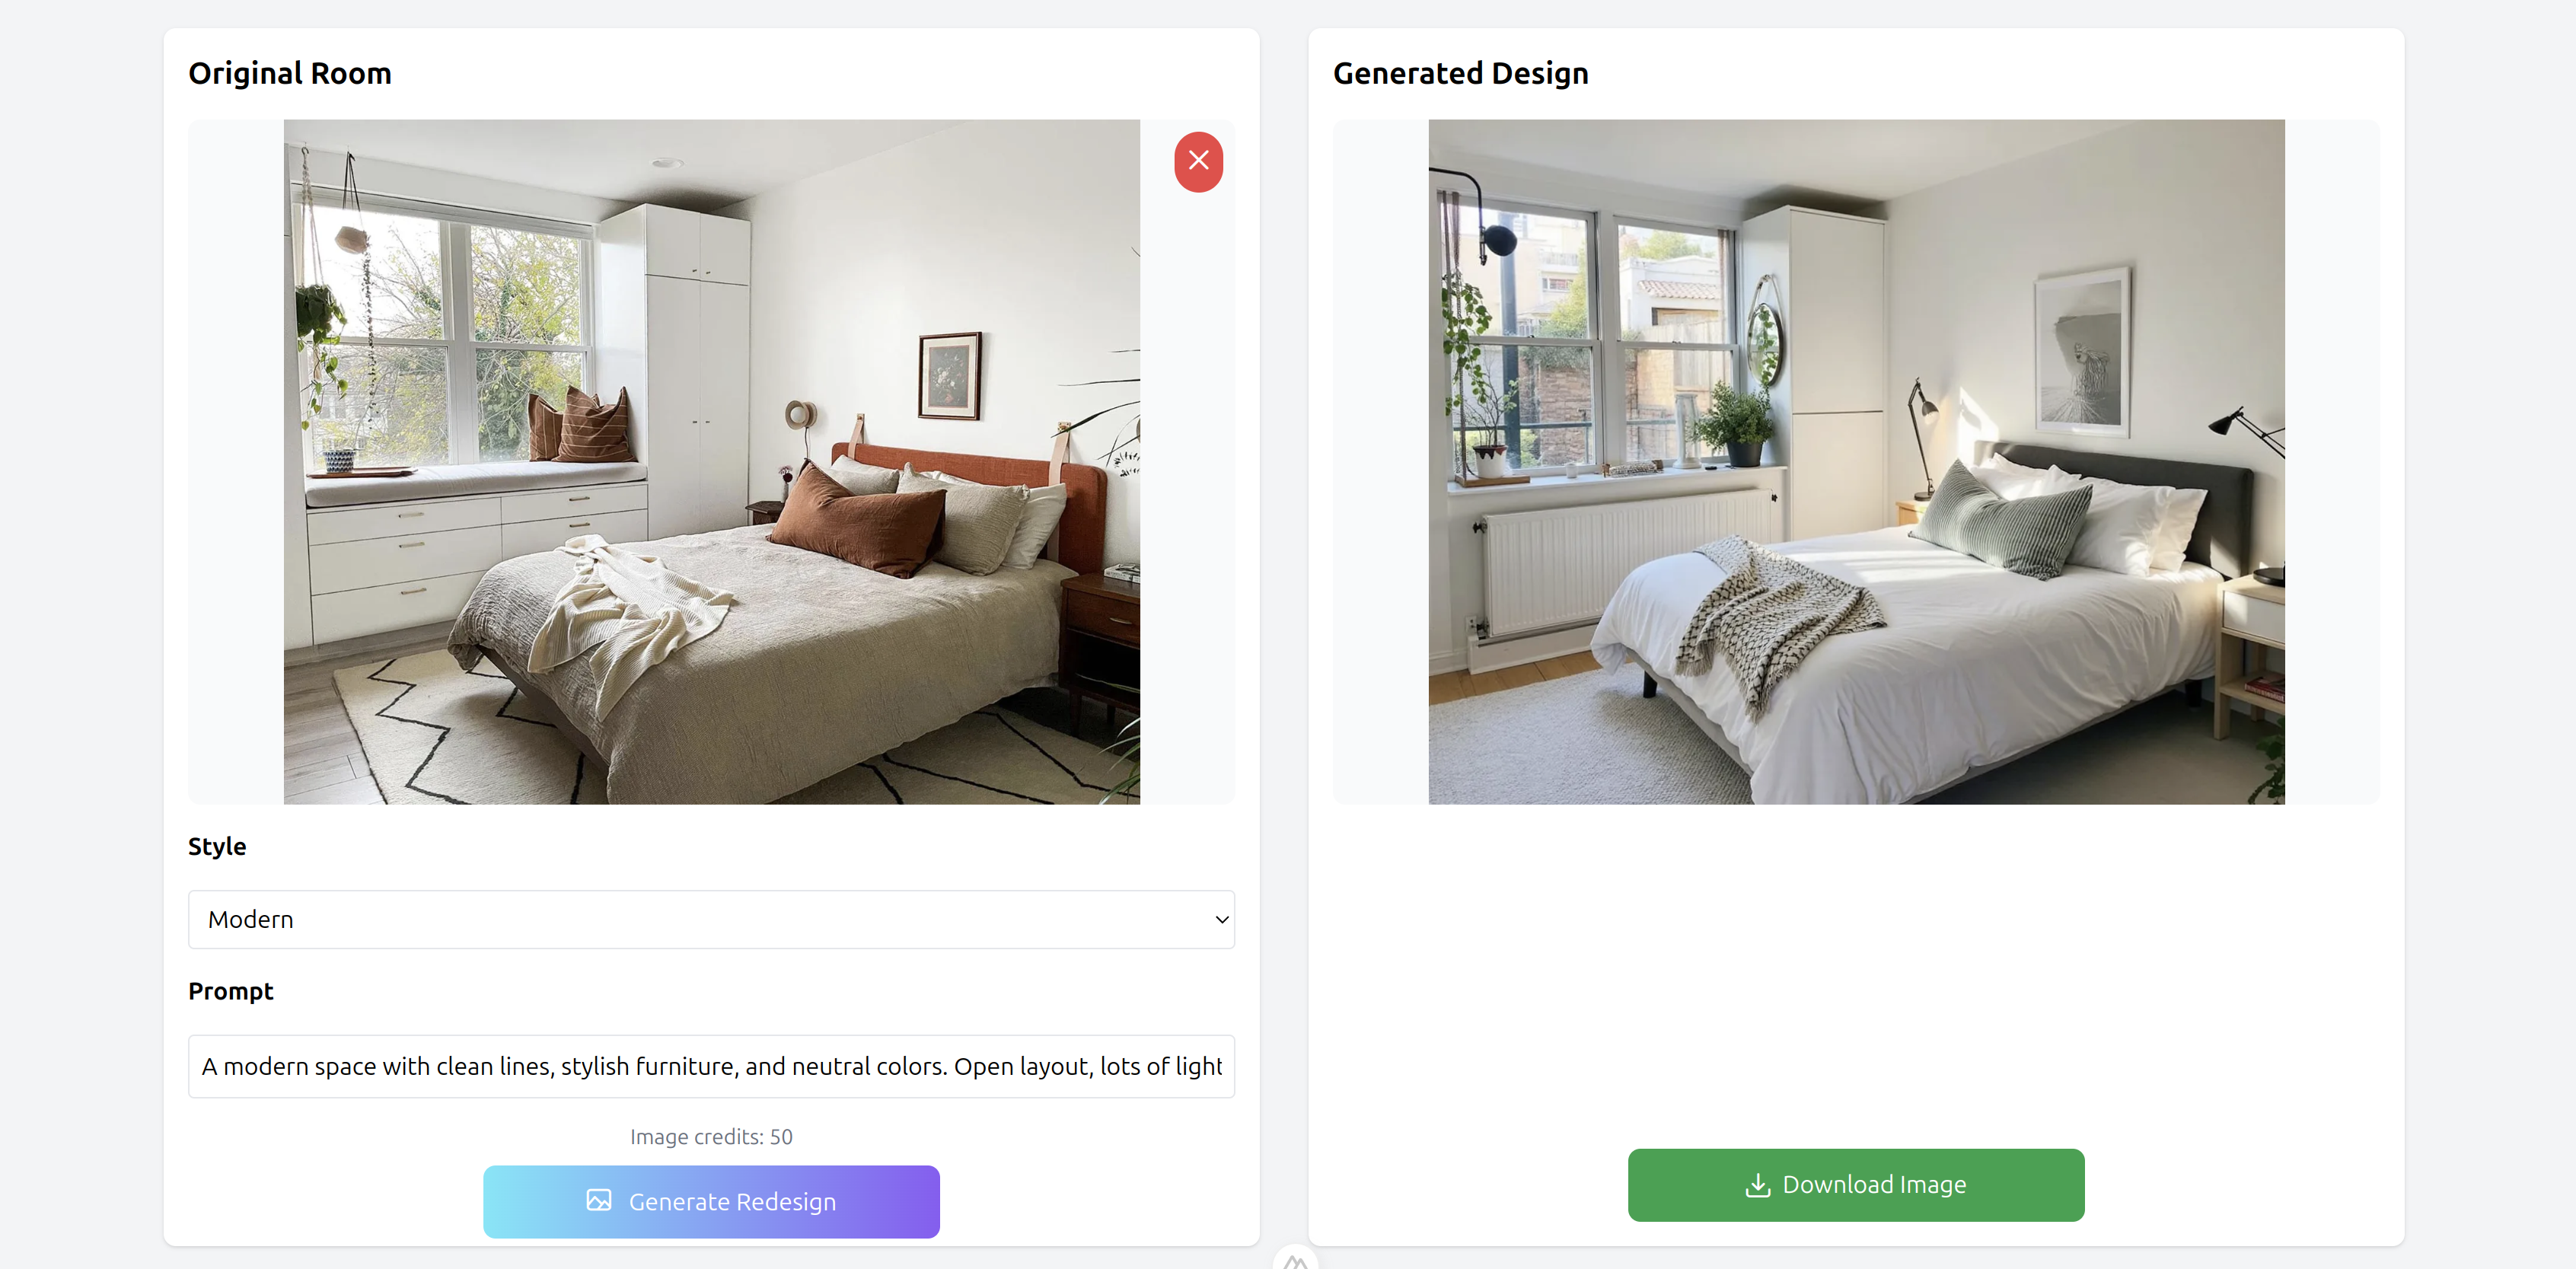Click the picture icon inside Generate Redesign

[x=599, y=1200]
